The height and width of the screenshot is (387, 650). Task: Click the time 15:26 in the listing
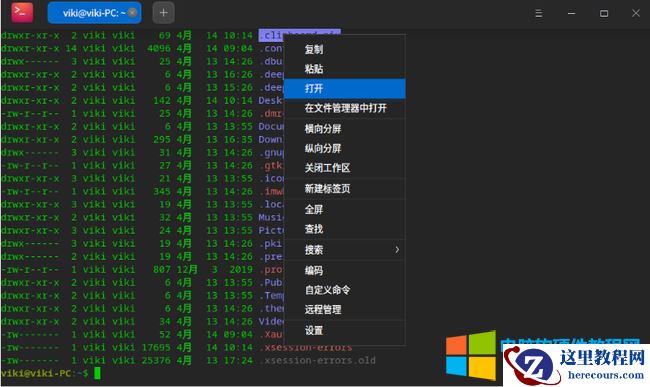[x=238, y=87]
